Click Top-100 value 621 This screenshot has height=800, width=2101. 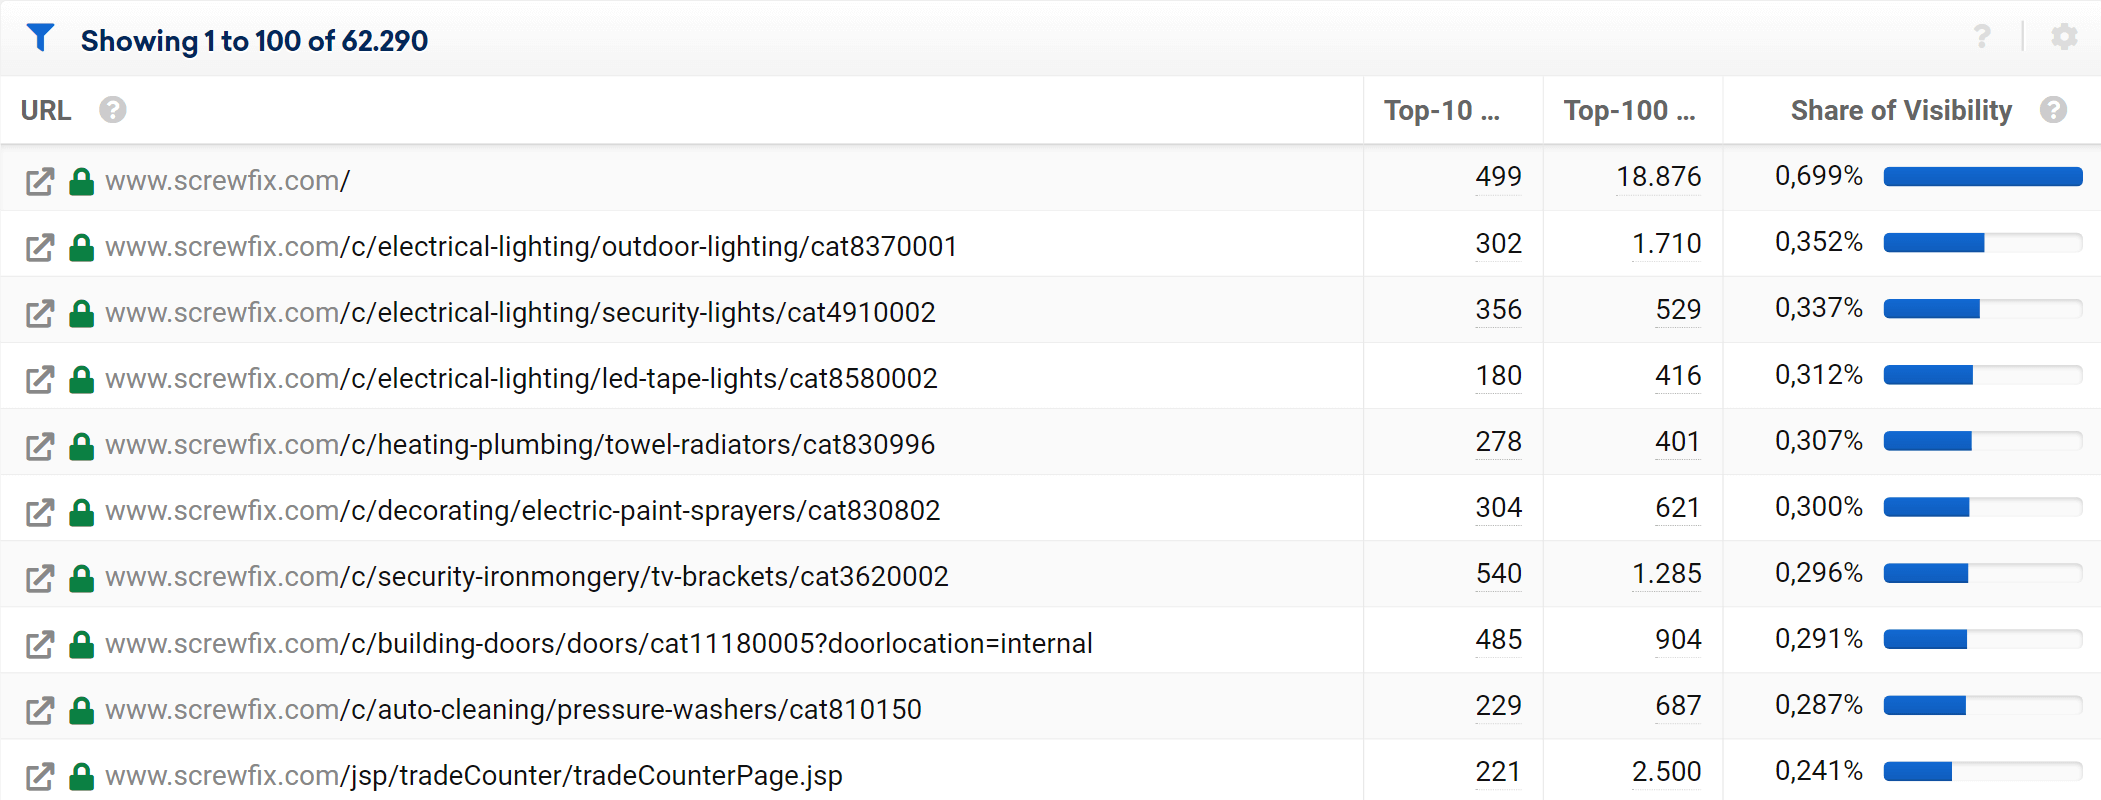pyautogui.click(x=1678, y=507)
